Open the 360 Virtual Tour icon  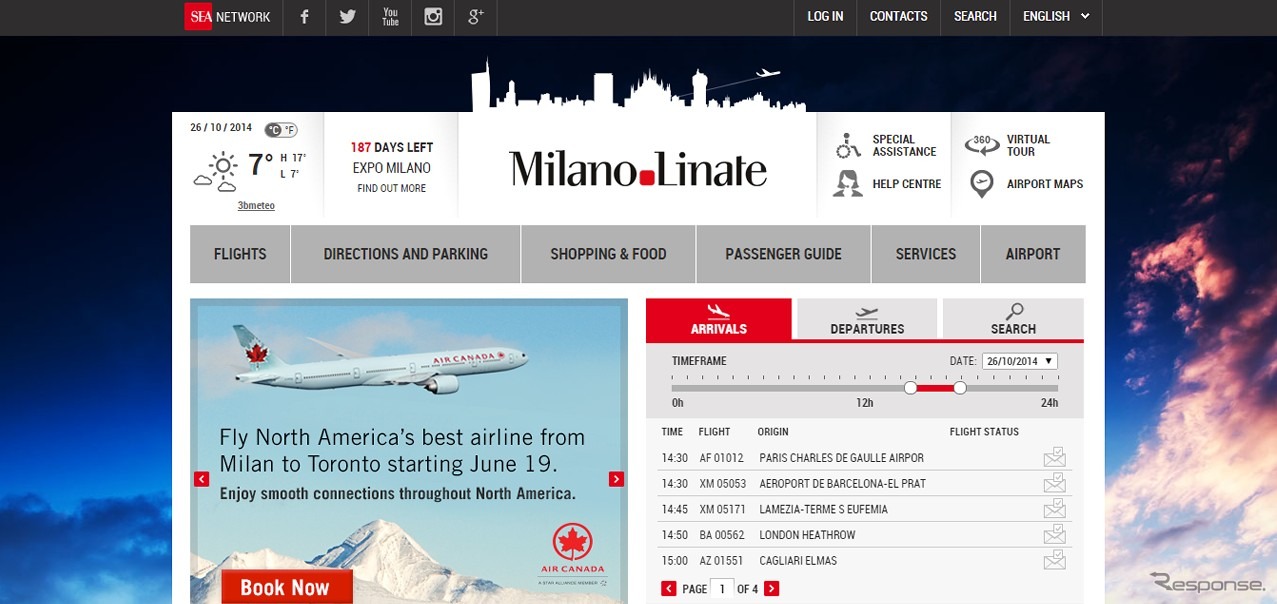[982, 145]
